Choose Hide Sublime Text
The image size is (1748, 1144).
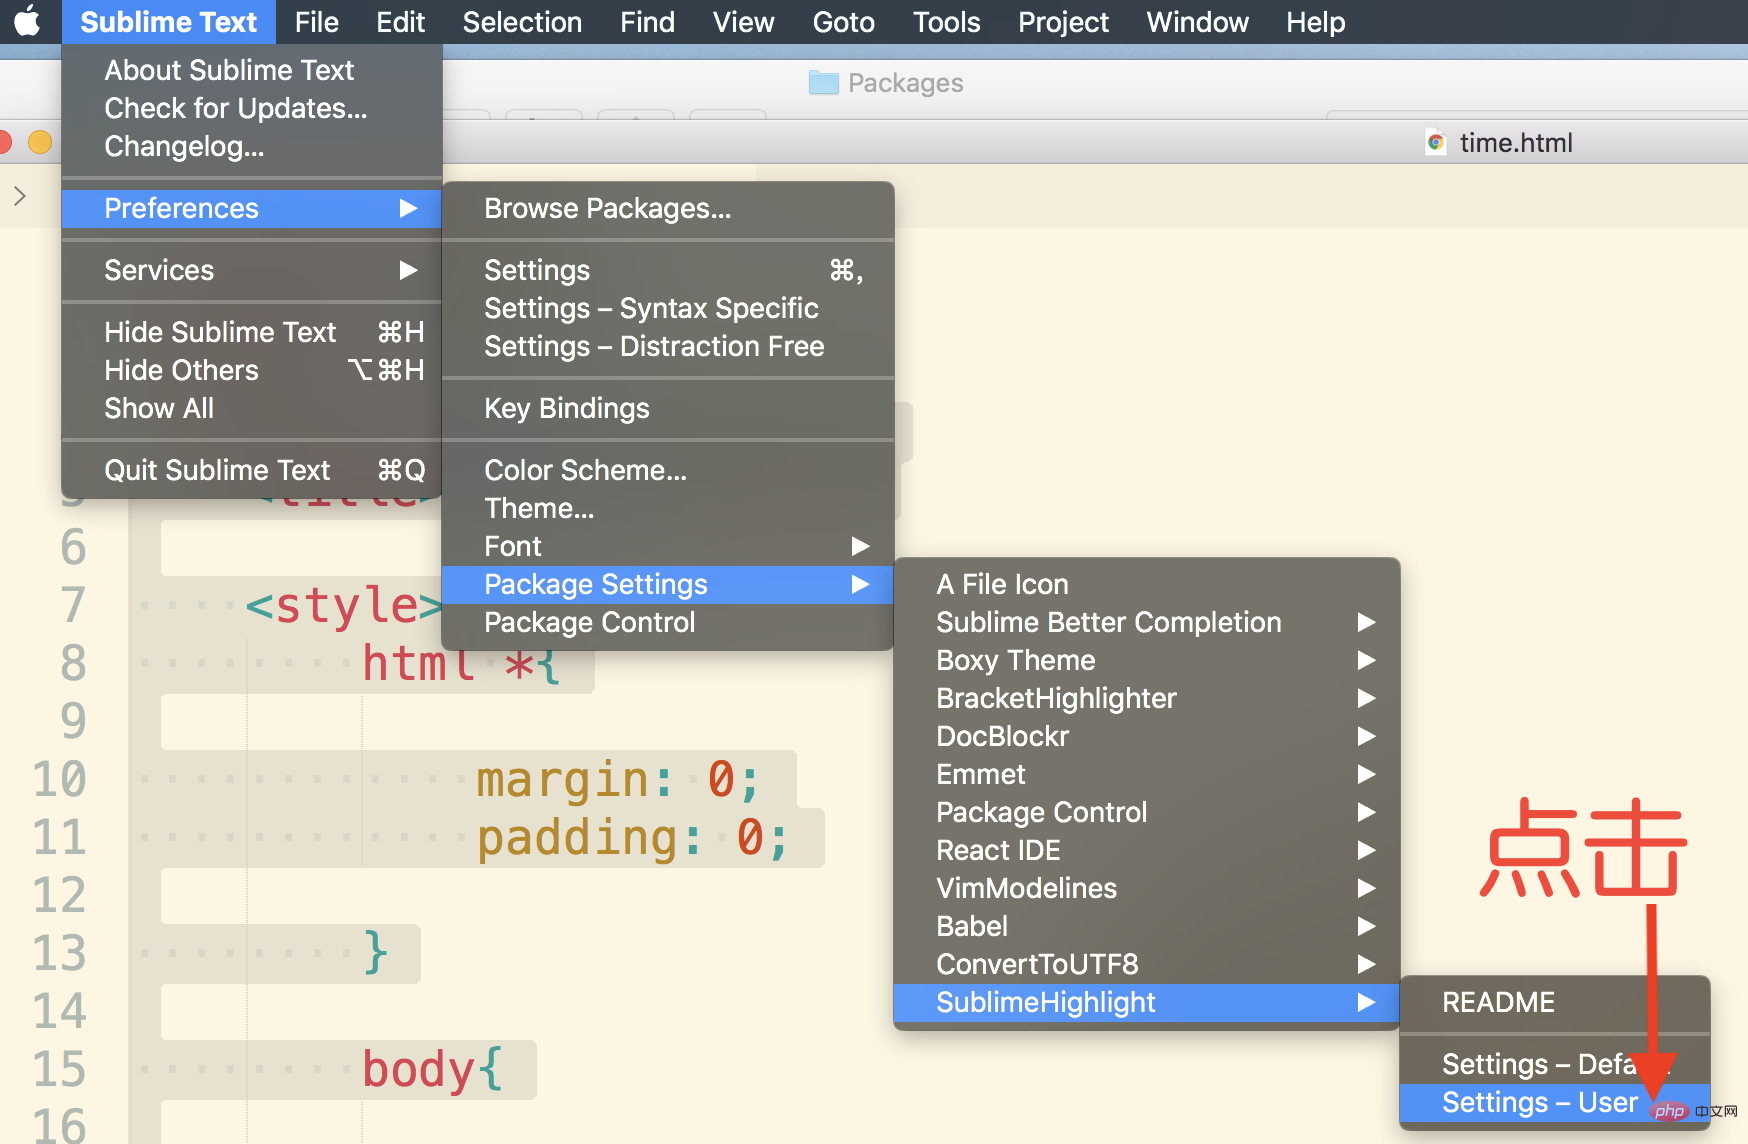pyautogui.click(x=252, y=332)
